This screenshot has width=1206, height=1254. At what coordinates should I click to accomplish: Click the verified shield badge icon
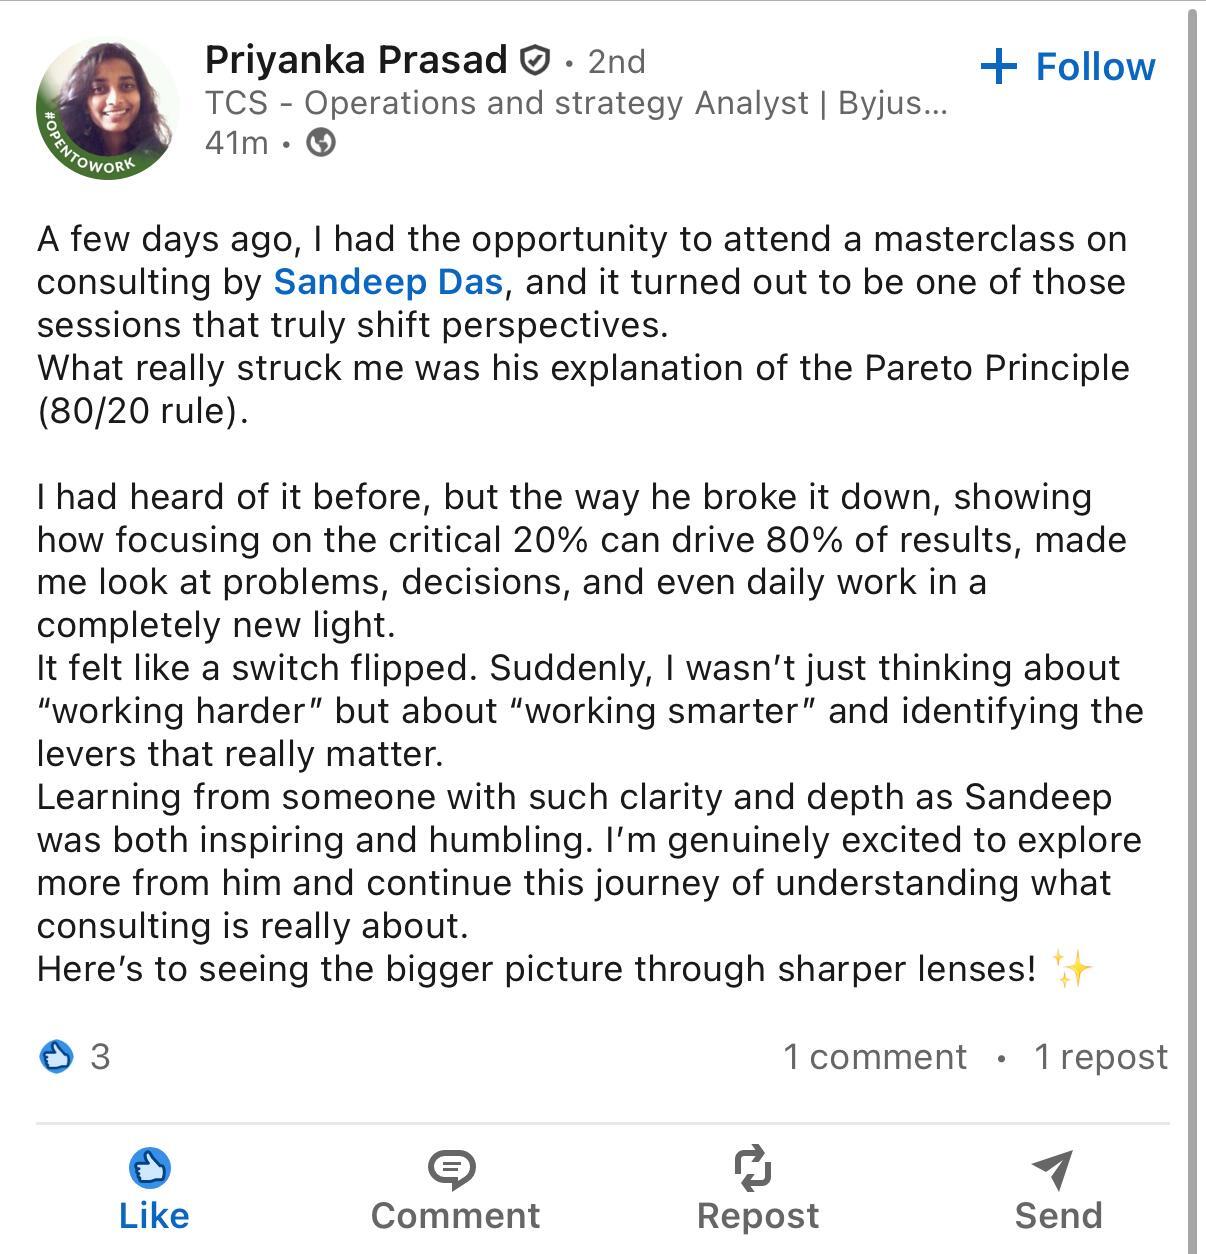click(x=536, y=62)
